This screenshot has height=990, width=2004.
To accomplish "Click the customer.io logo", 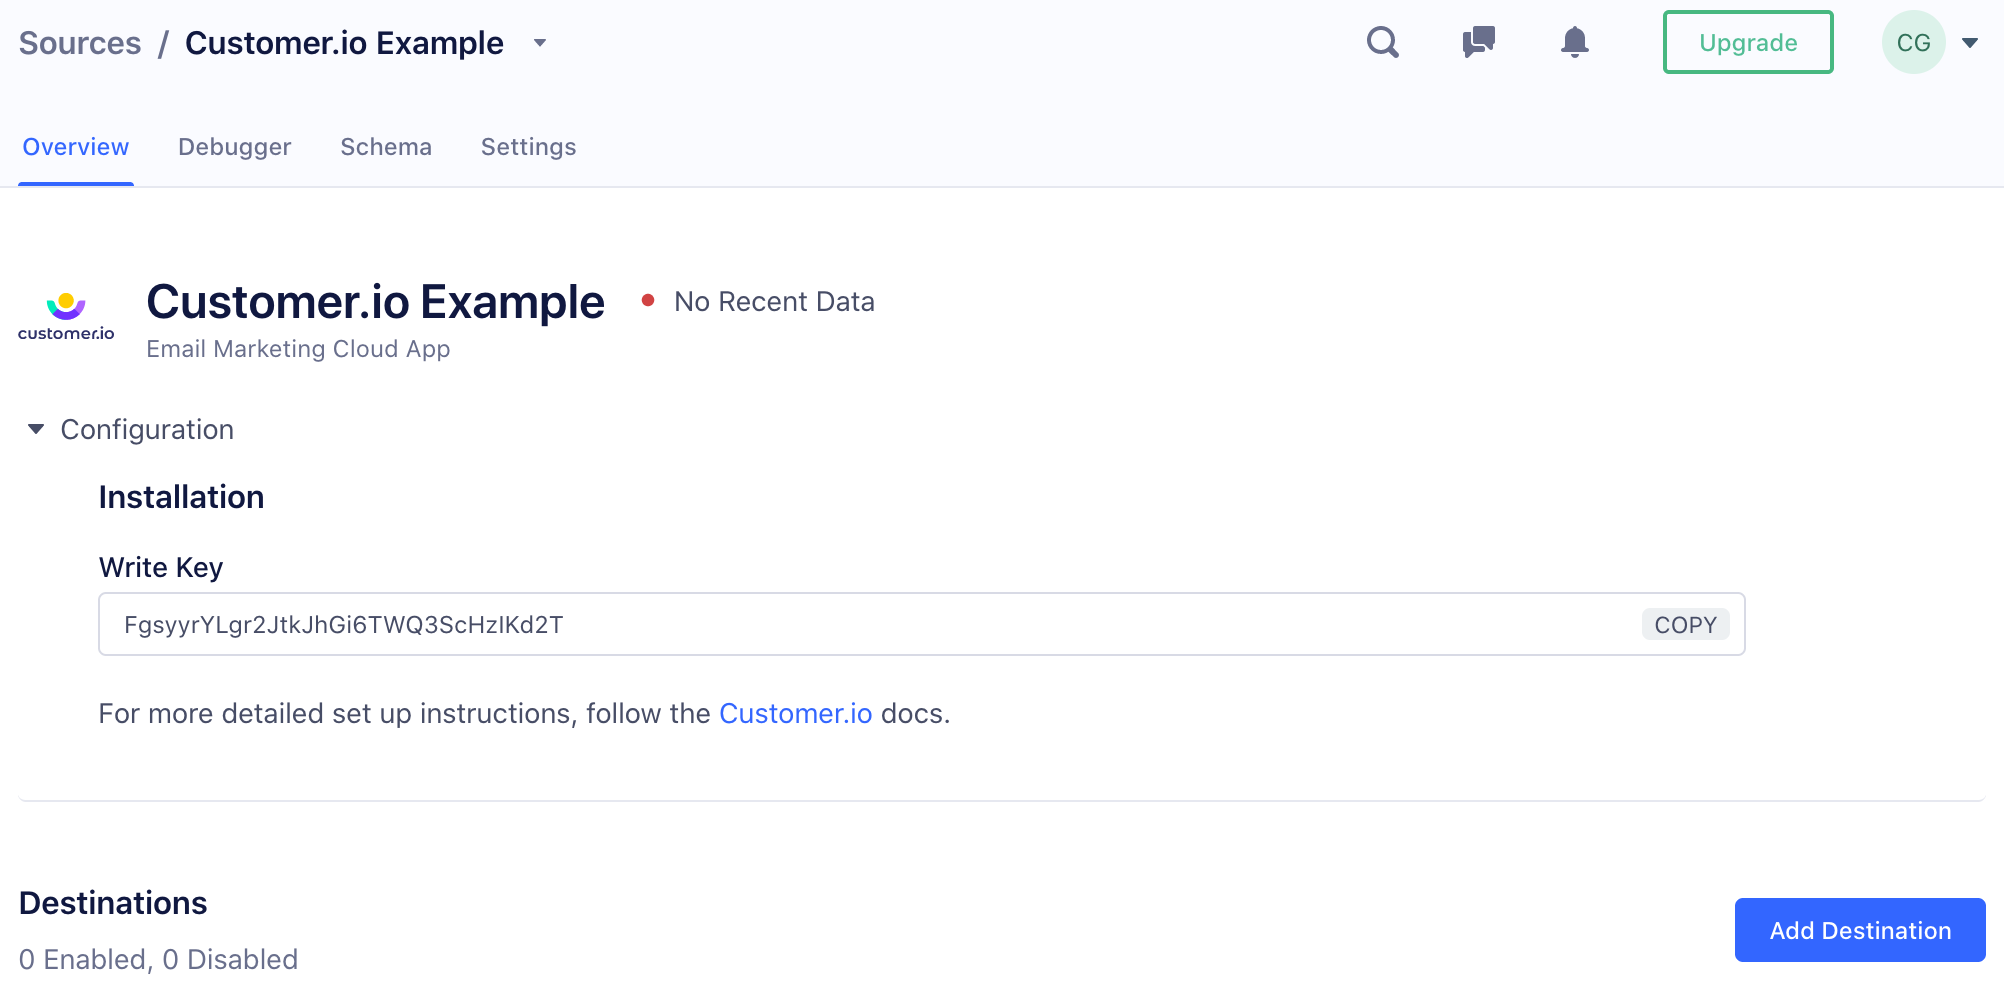I will (66, 317).
